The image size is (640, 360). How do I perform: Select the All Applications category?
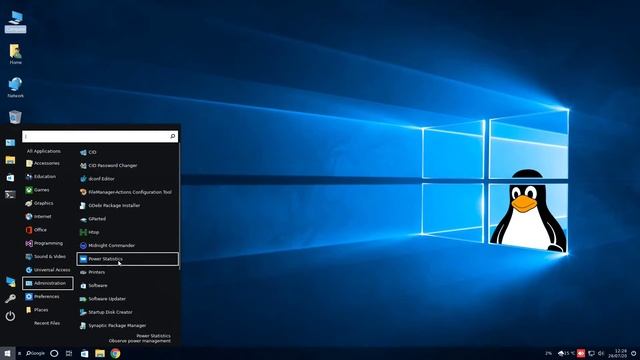click(44, 151)
